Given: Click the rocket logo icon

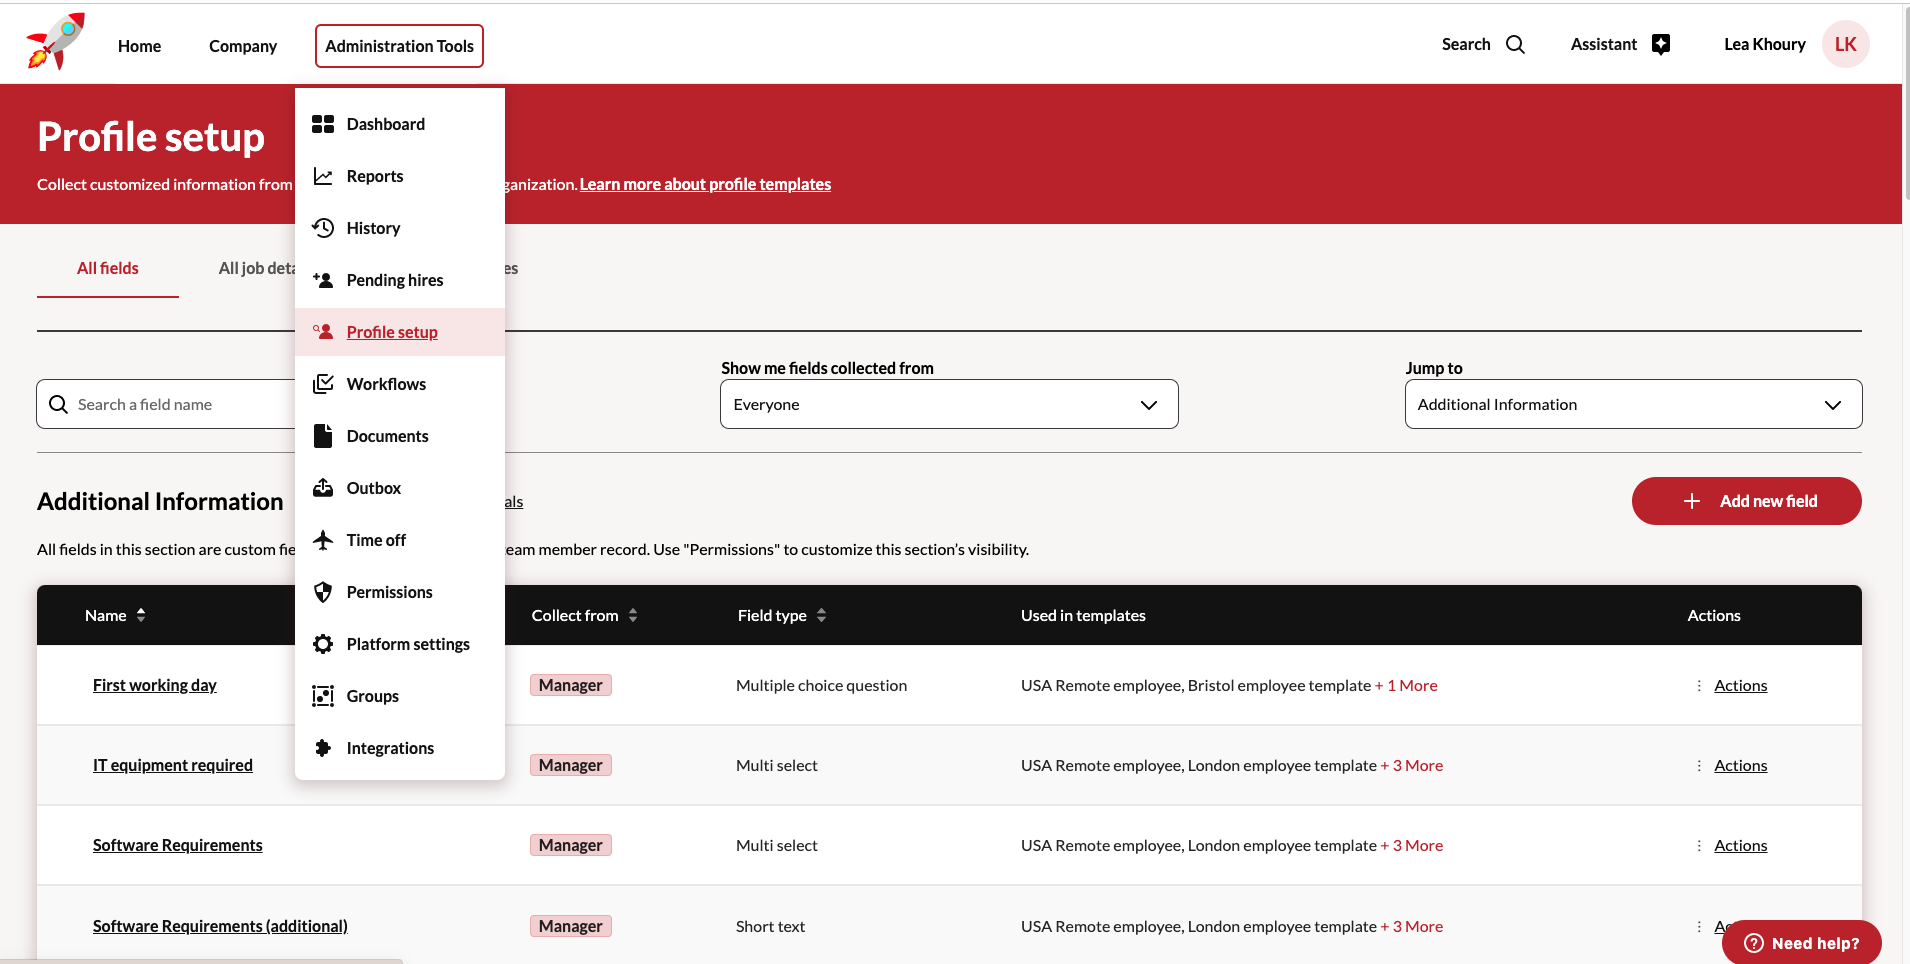Looking at the screenshot, I should 56,42.
